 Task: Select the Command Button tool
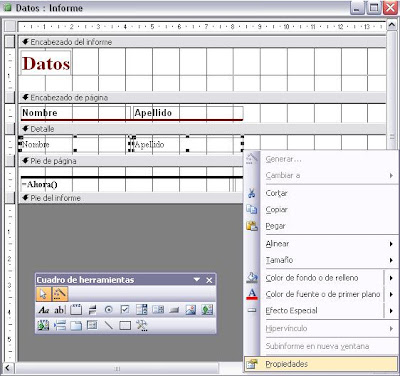[x=174, y=310]
